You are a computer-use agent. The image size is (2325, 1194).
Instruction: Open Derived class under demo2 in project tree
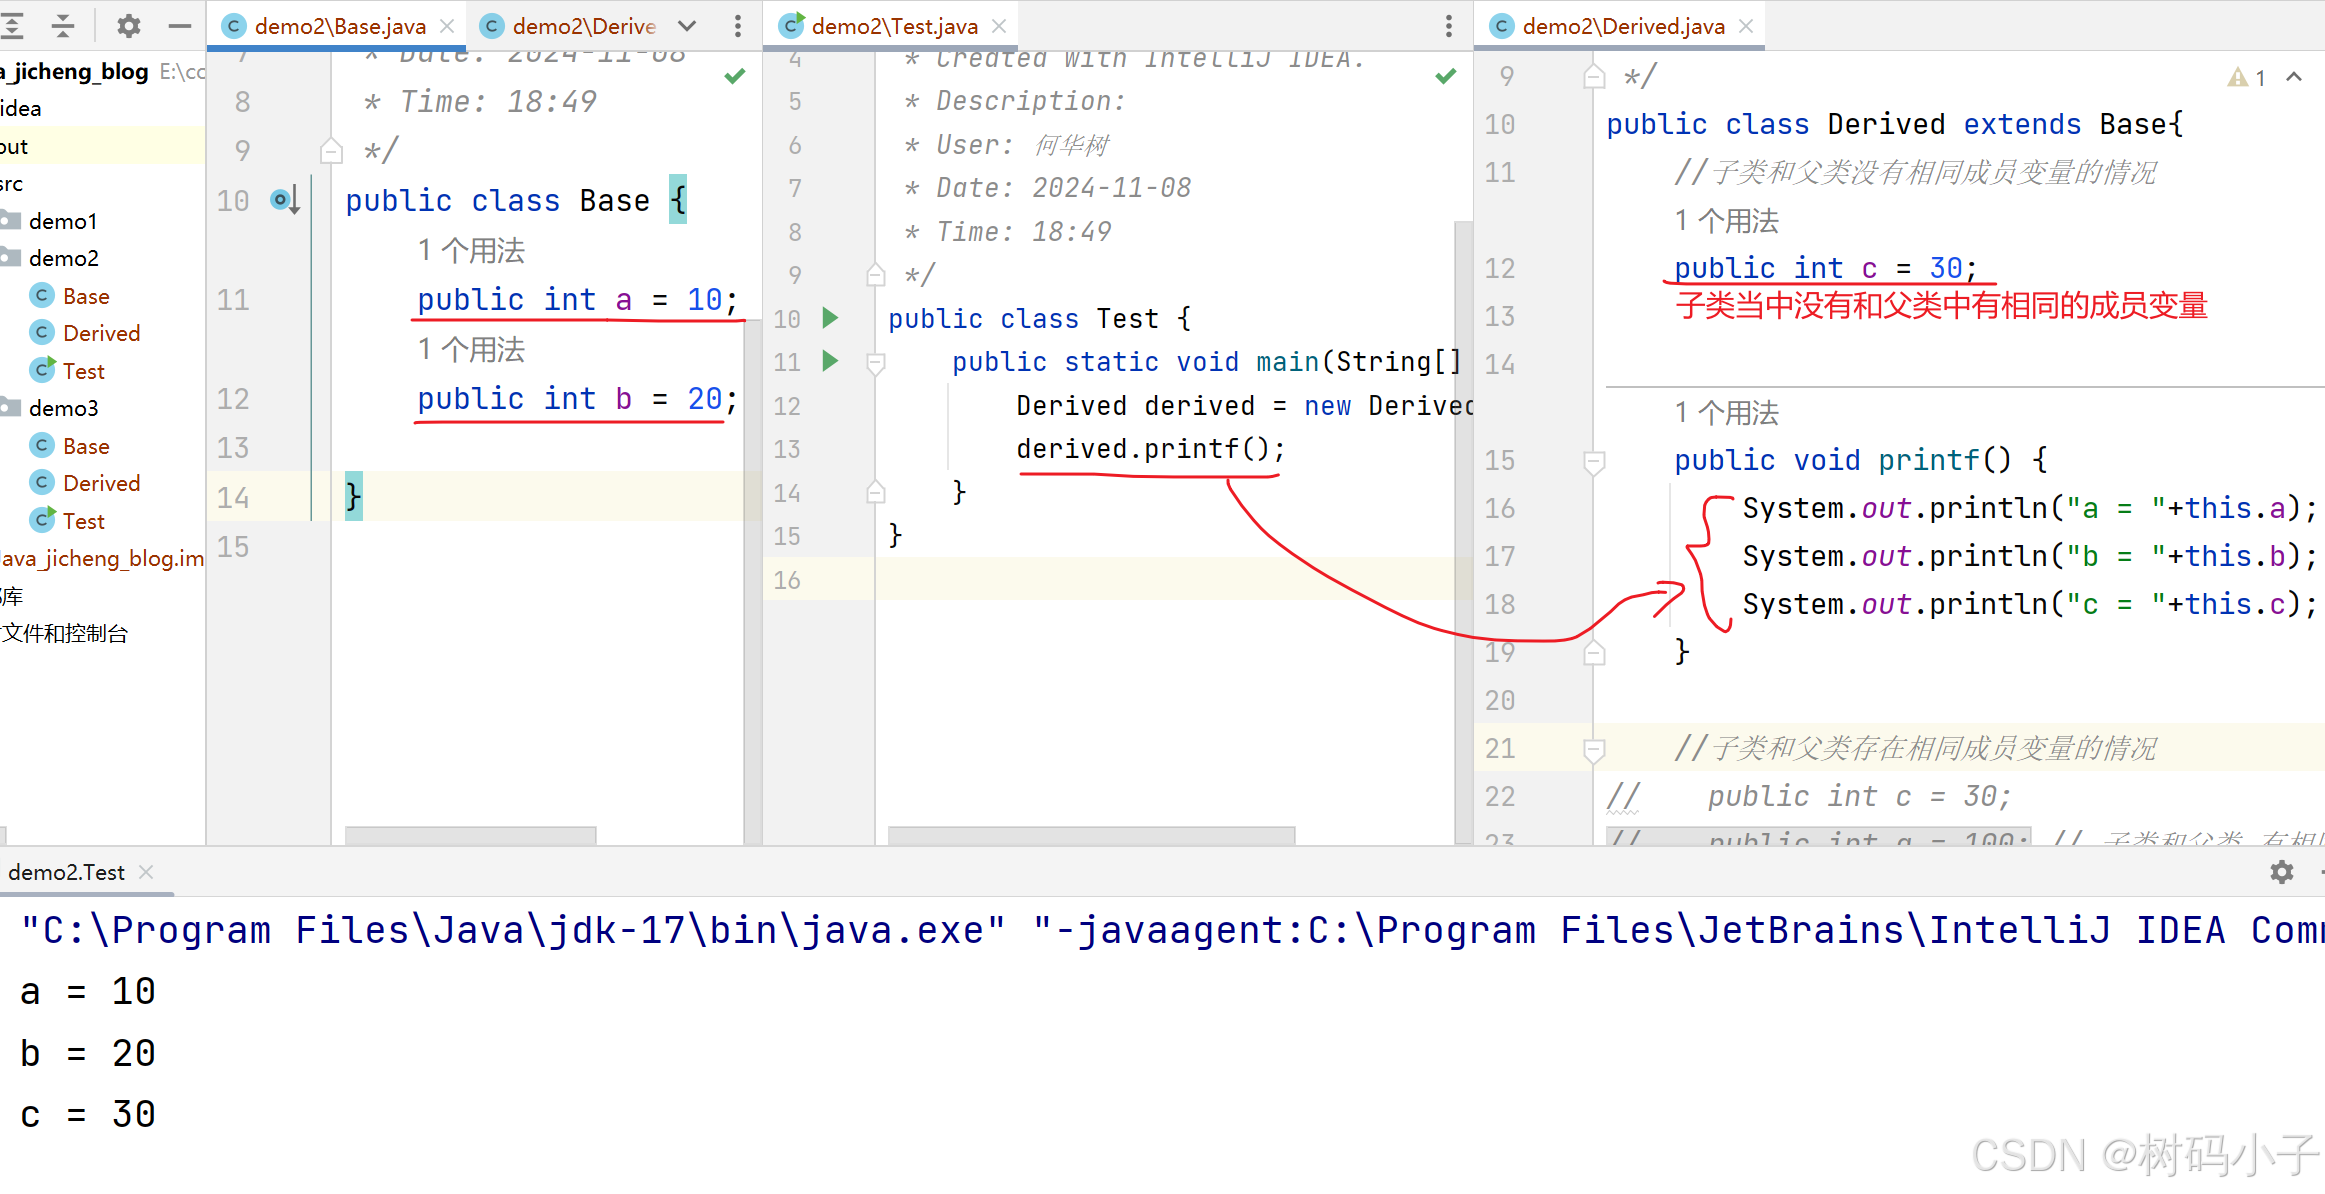[x=101, y=333]
